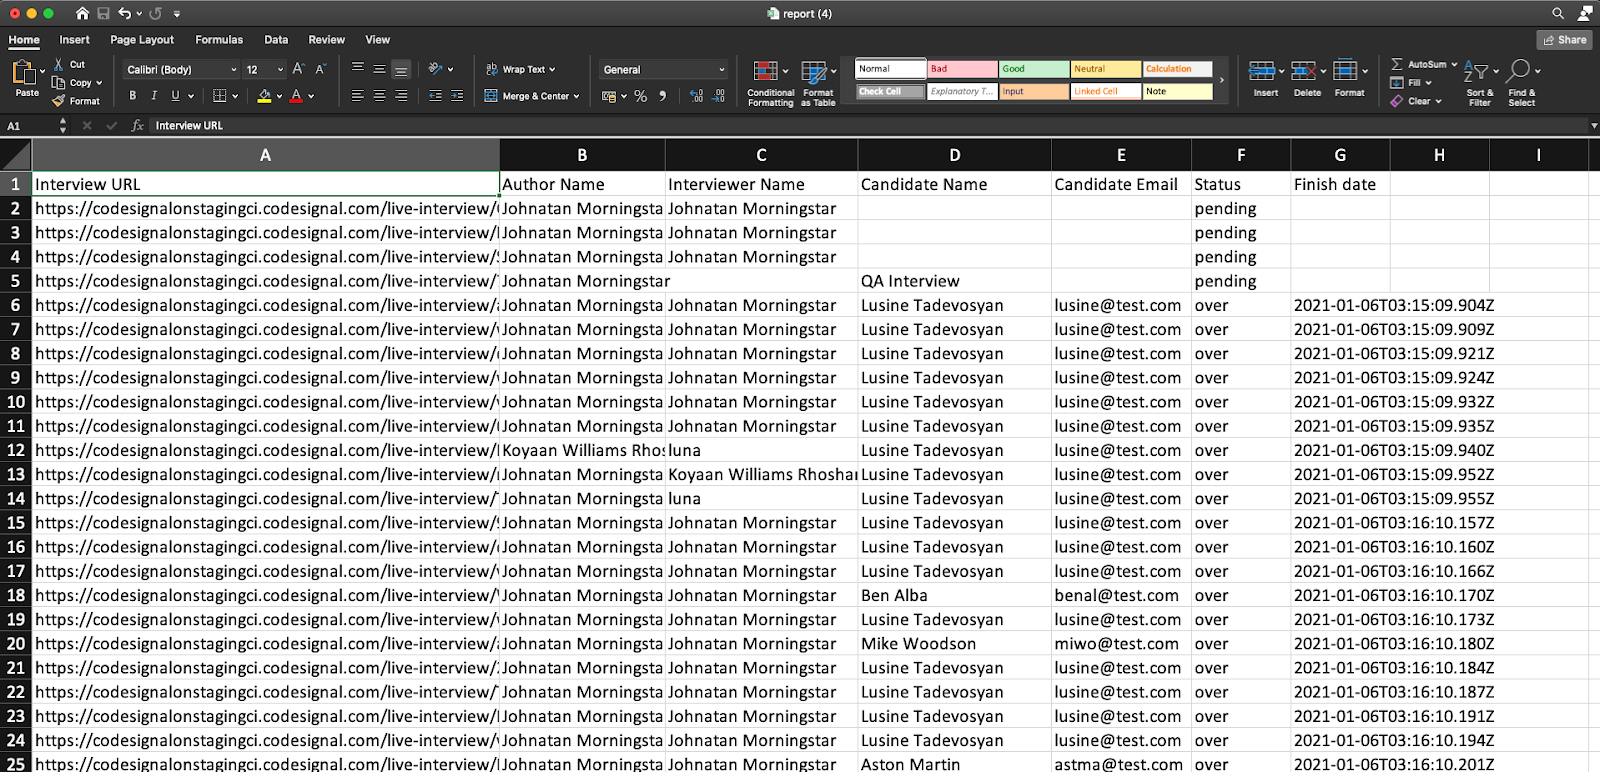Open Sort & Filter

pos(1481,82)
